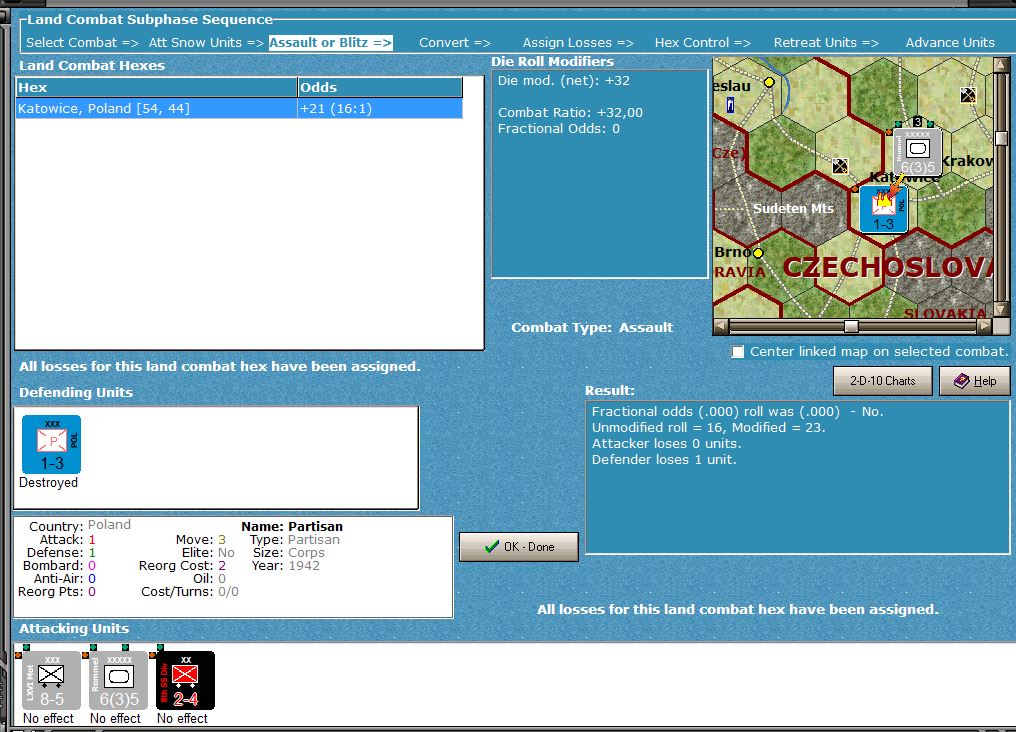This screenshot has width=1016, height=732.
Task: Click the resource icon west of Katowice
Action: [x=840, y=166]
